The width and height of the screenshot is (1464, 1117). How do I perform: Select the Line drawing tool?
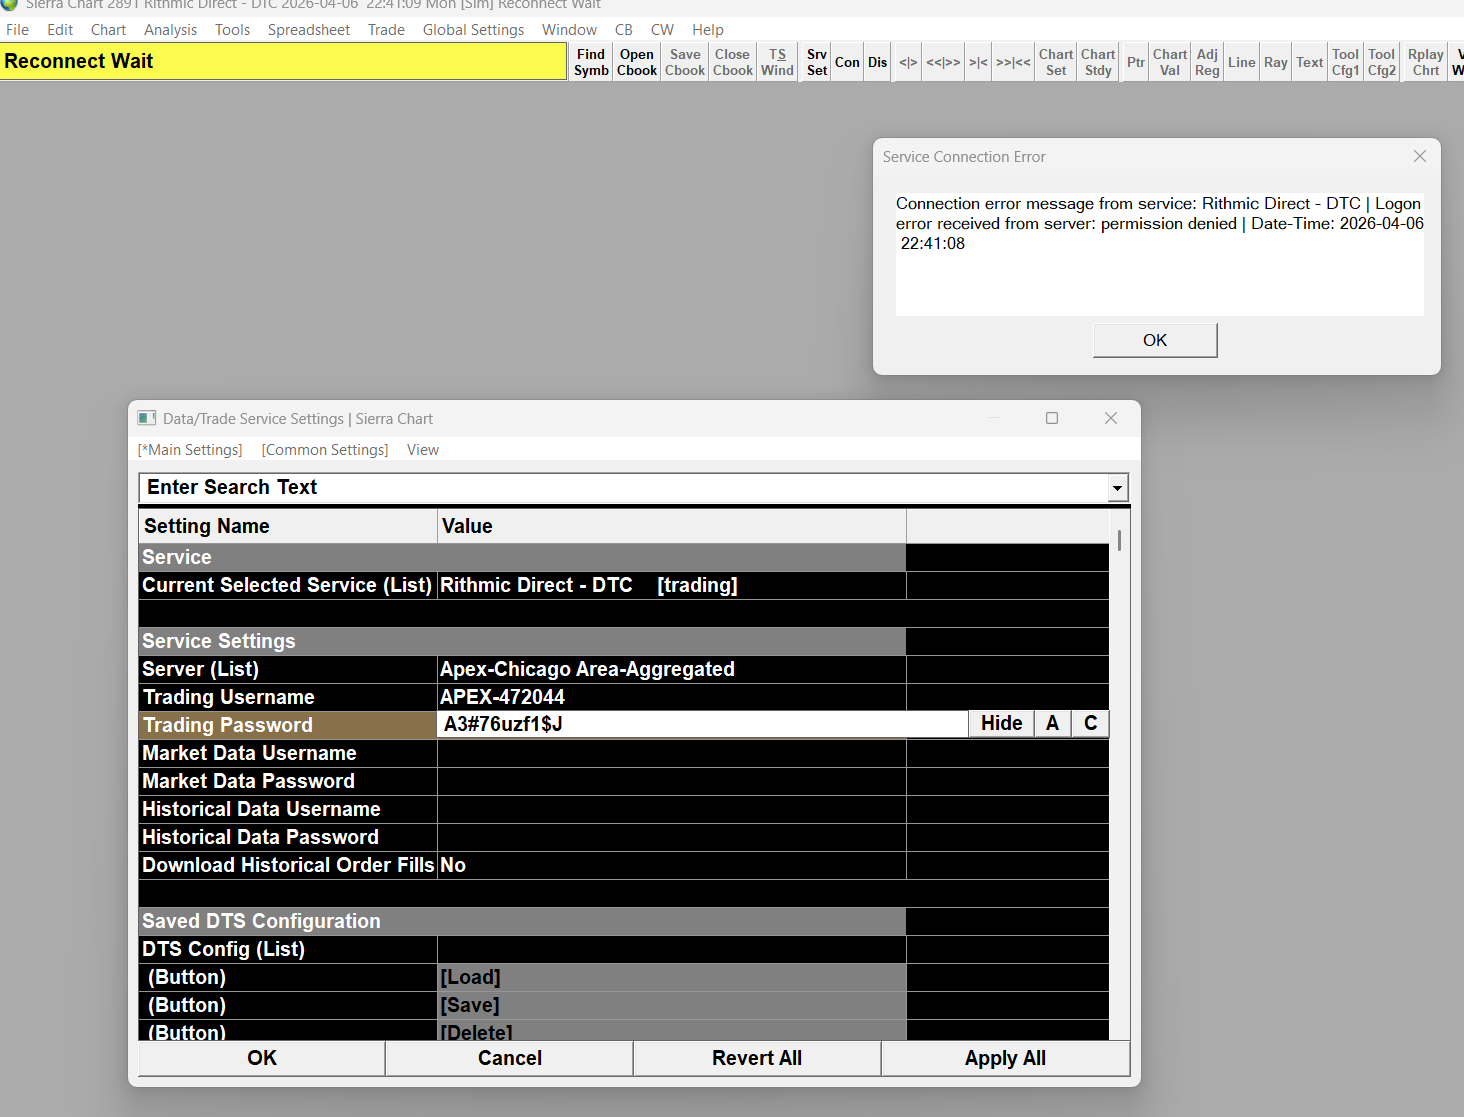1242,62
